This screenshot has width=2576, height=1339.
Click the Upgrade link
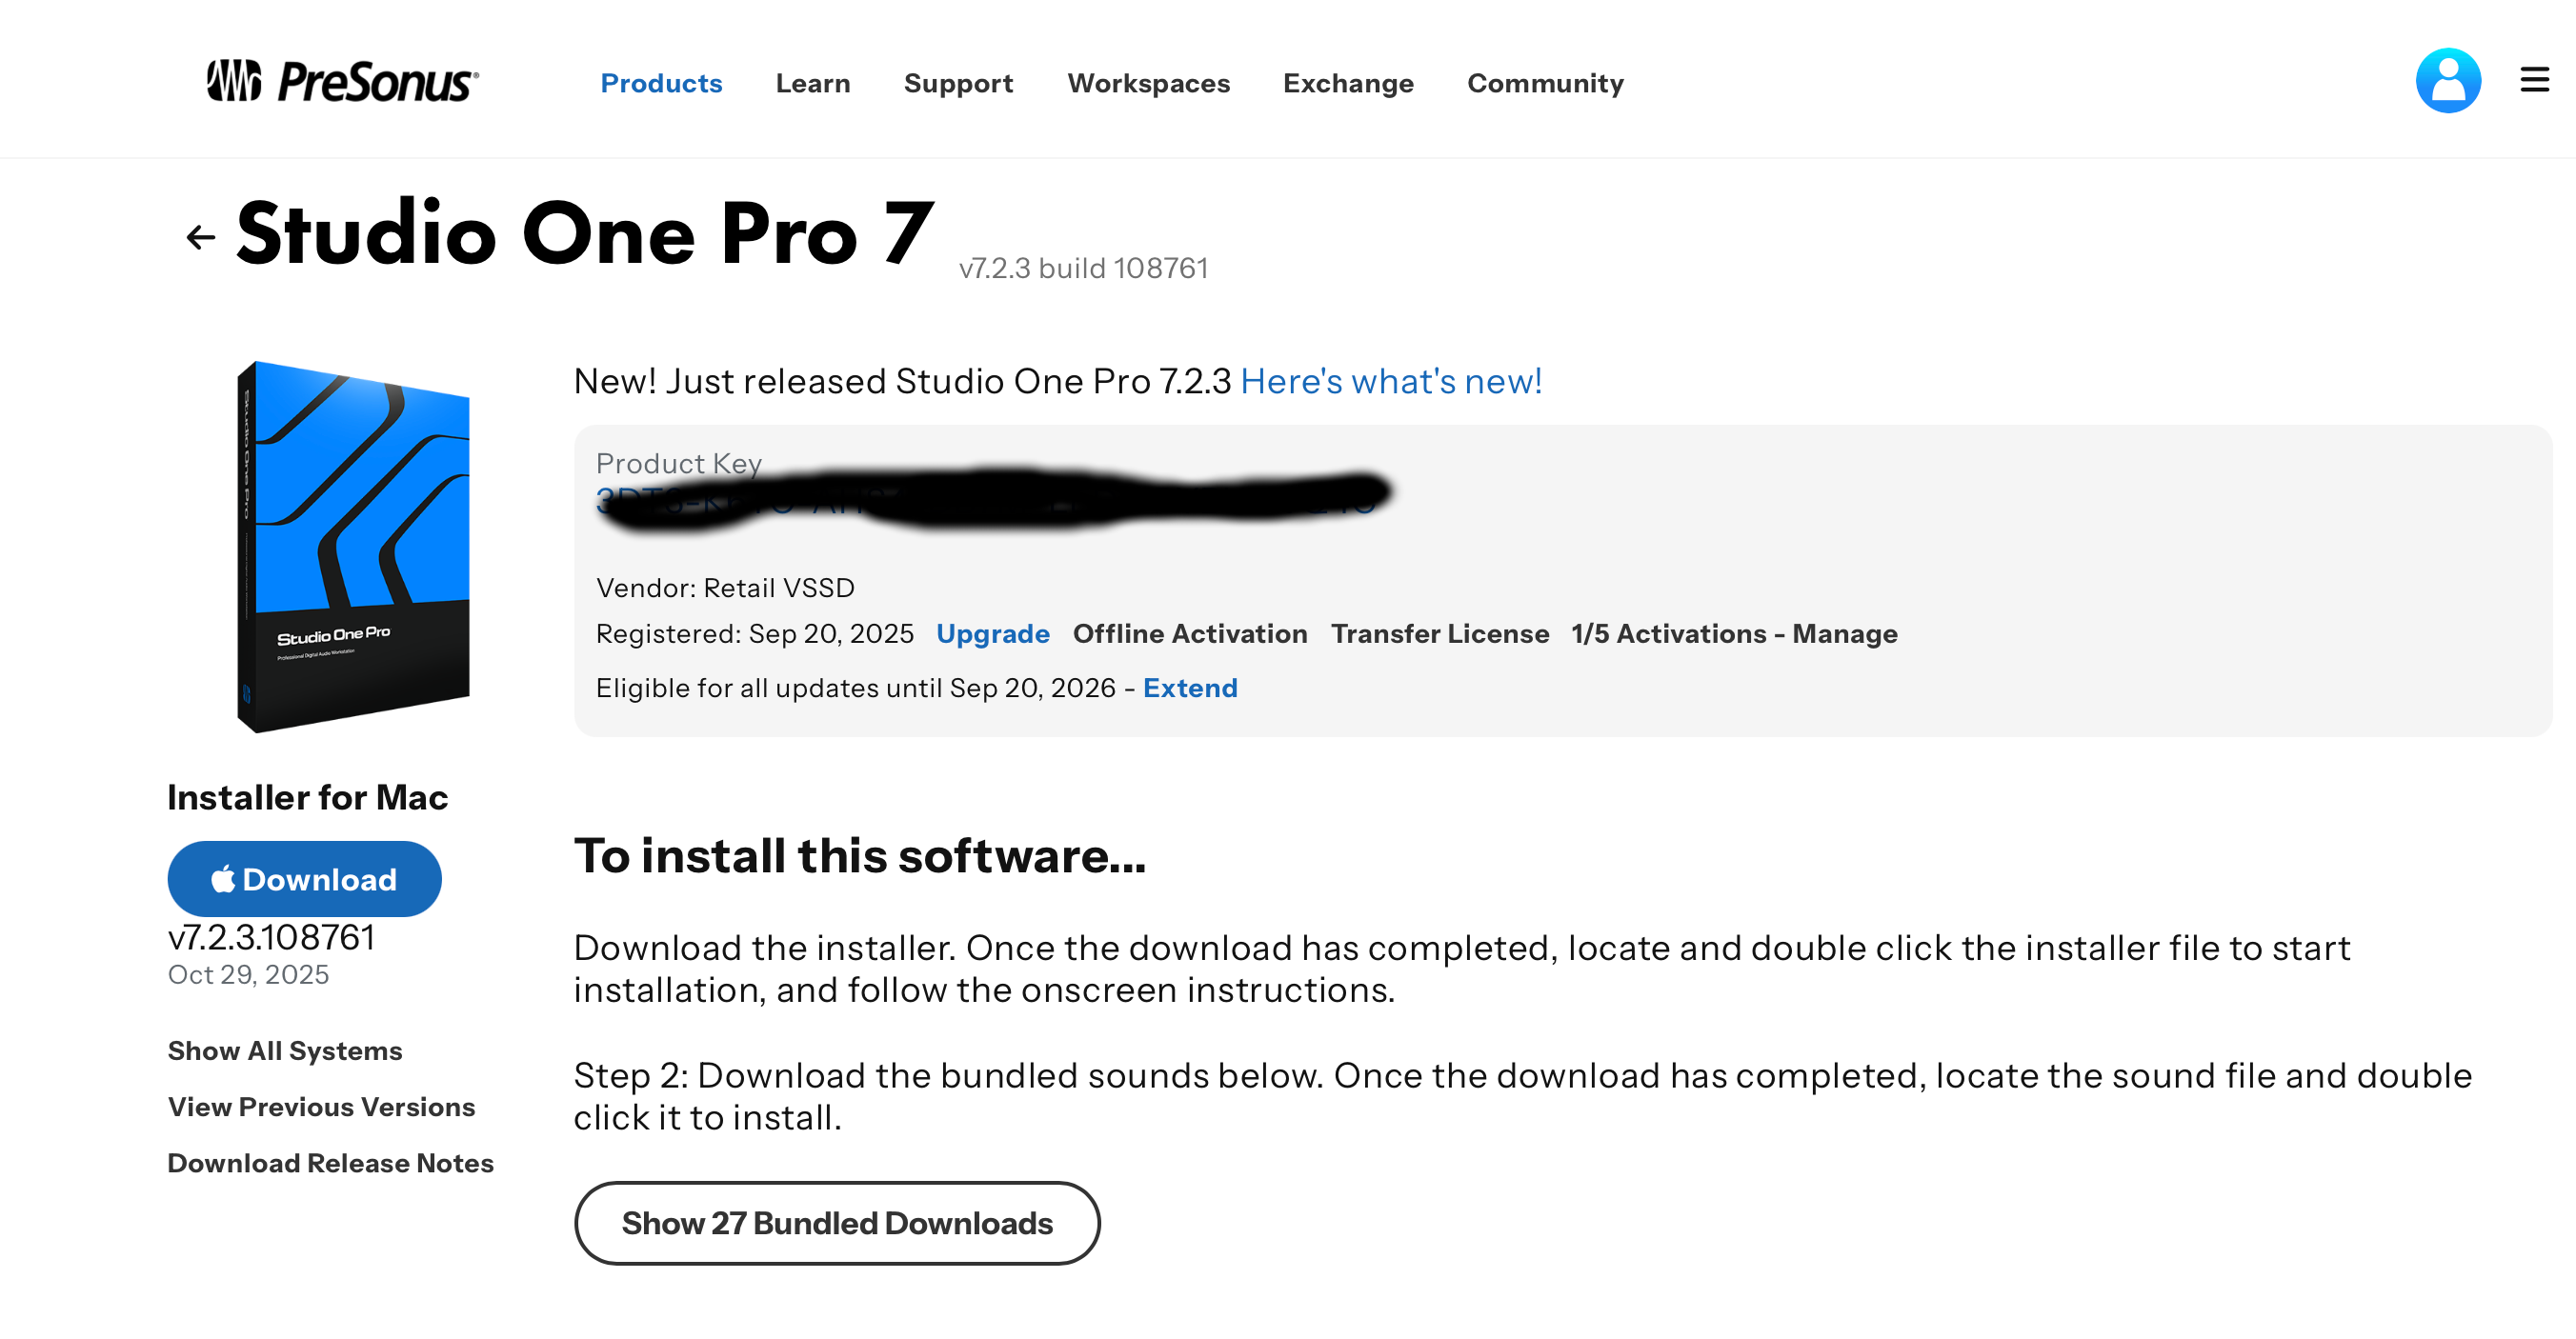(x=993, y=633)
